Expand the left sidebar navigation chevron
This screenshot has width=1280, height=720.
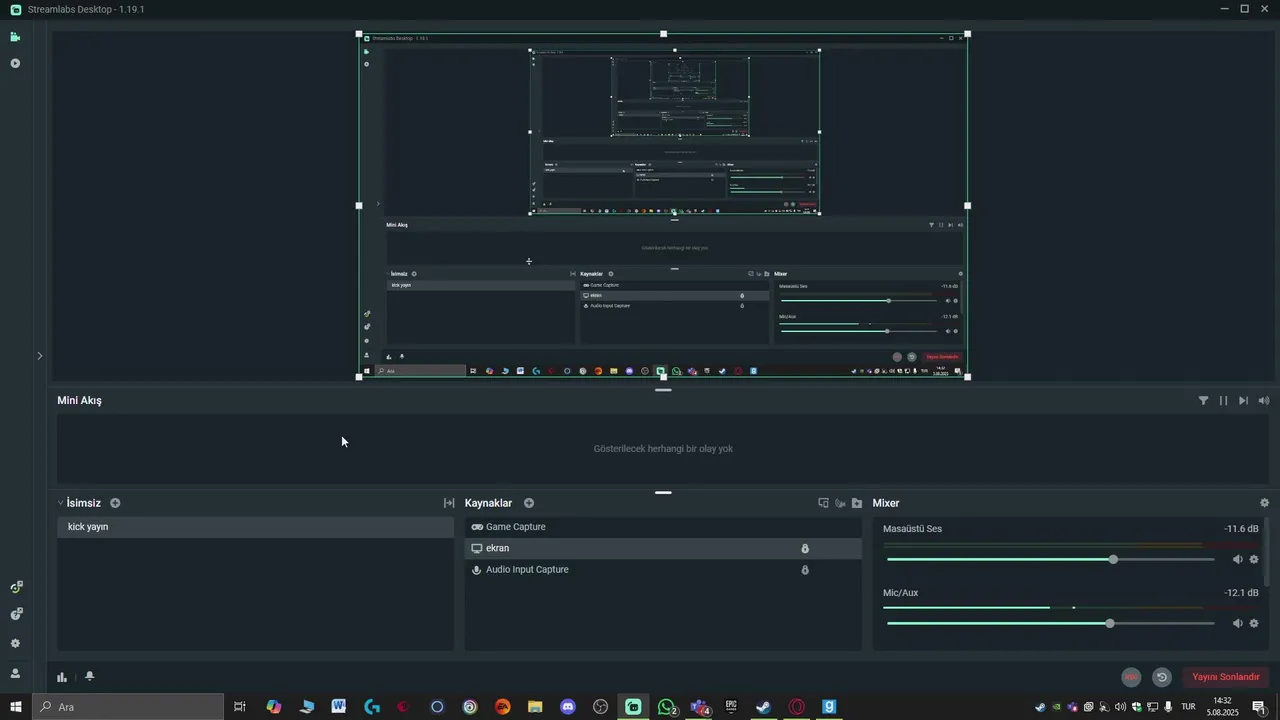(40, 355)
